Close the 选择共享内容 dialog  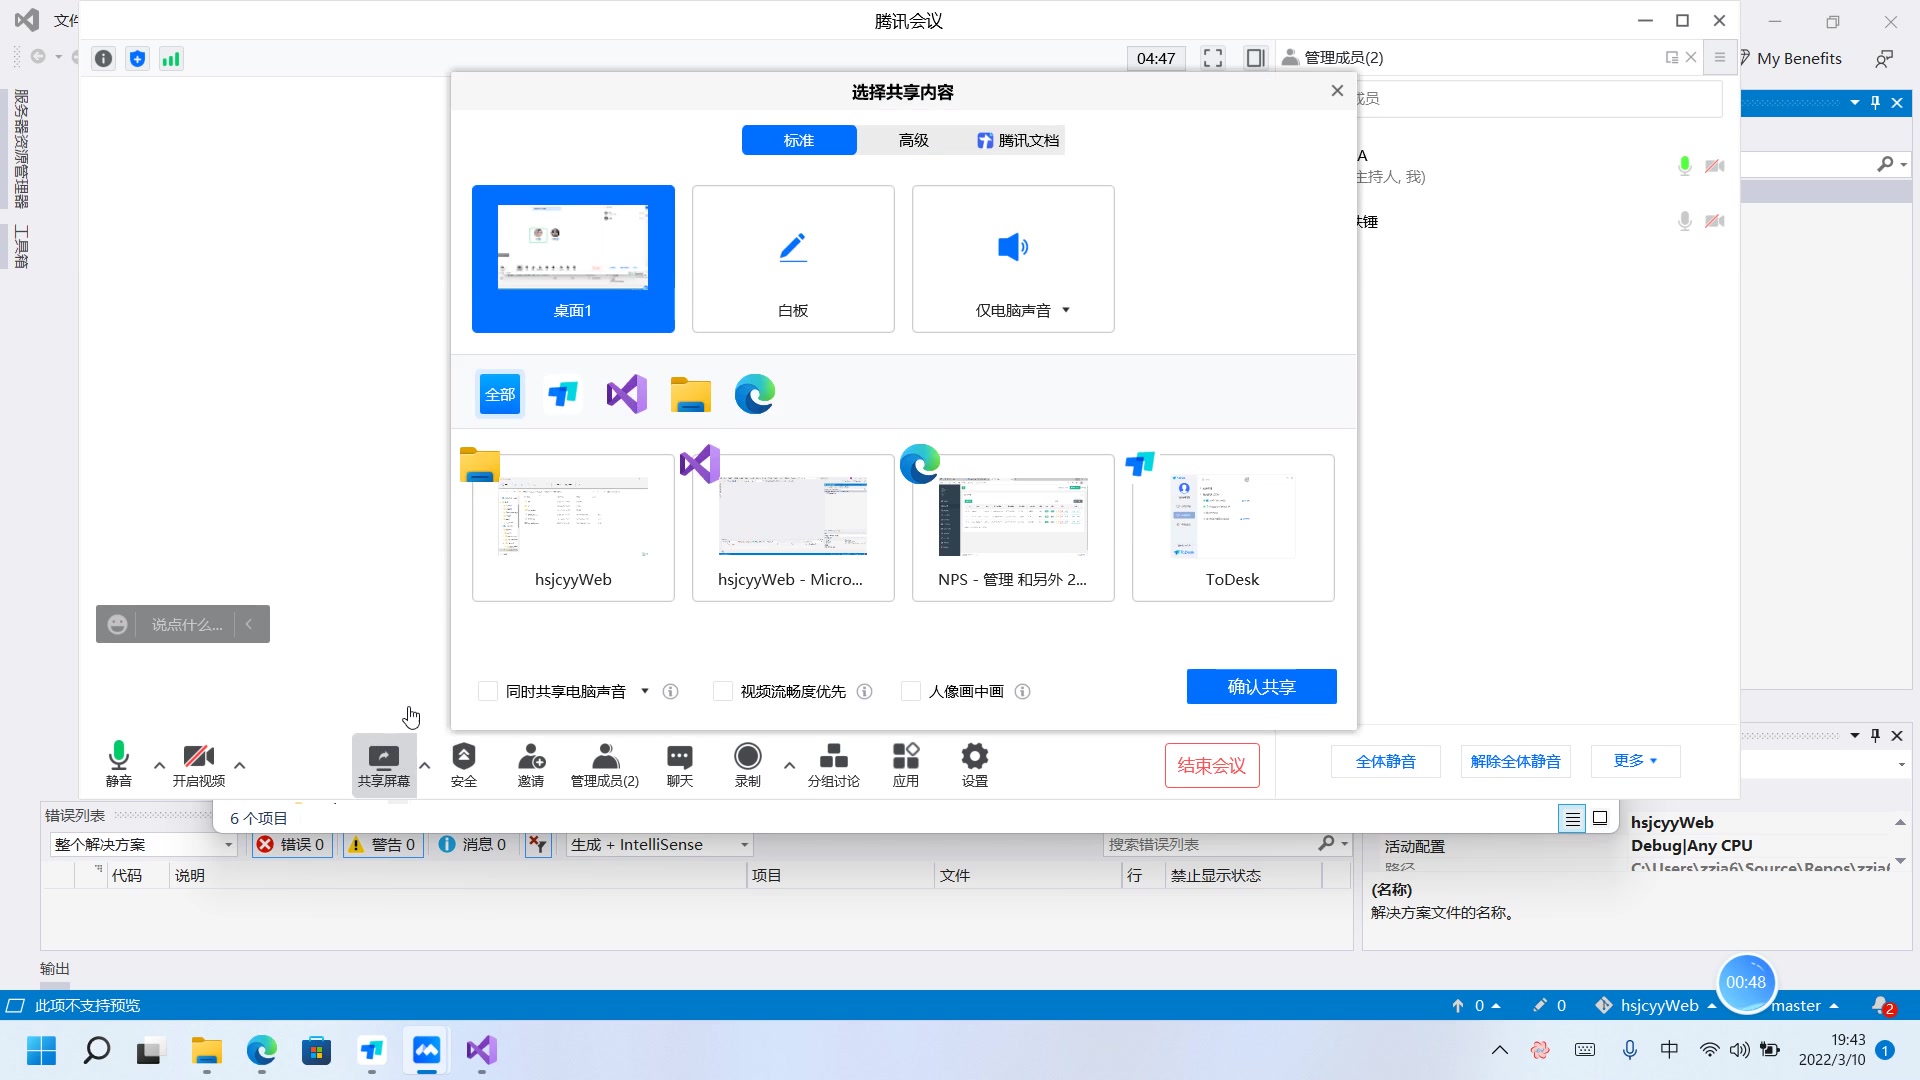click(1337, 91)
